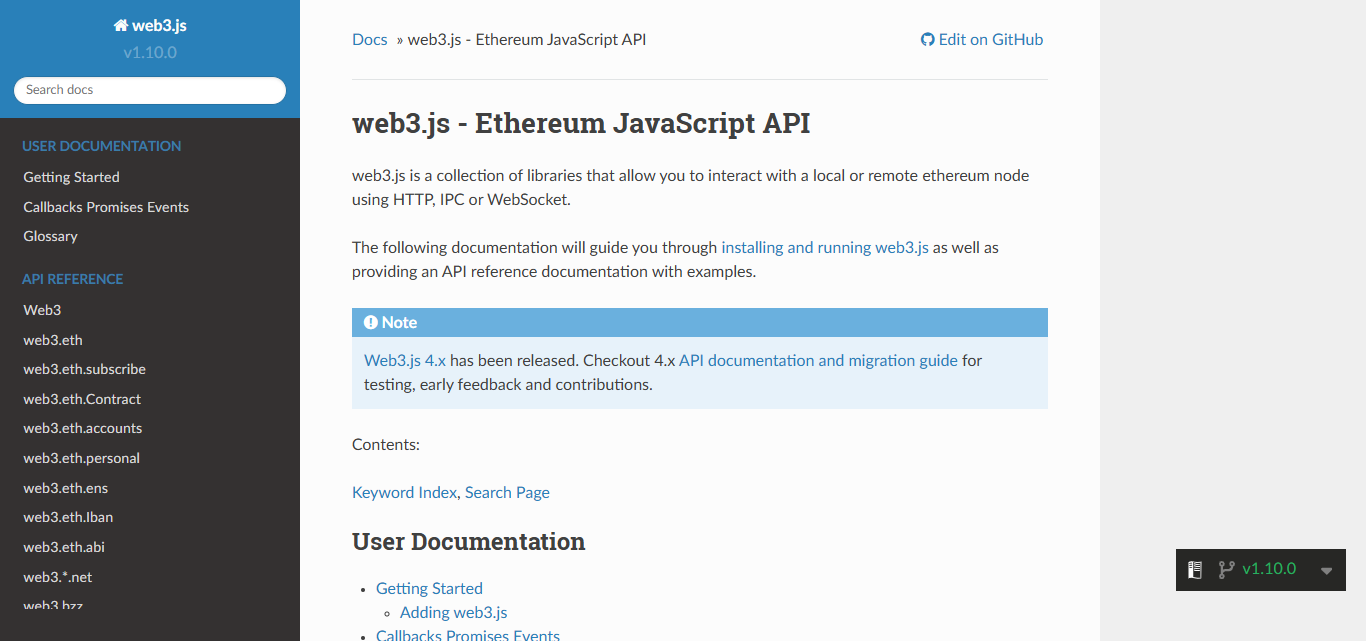Click the Note admonition title bar

tap(700, 322)
